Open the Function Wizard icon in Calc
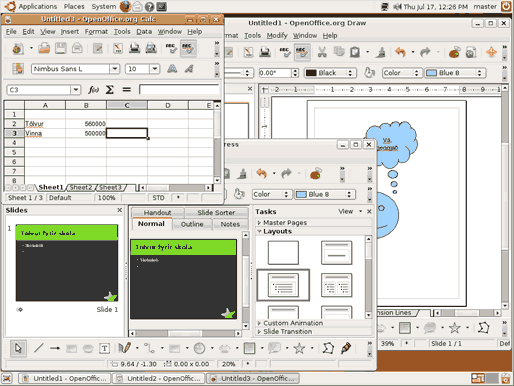This screenshot has width=514, height=386. pos(93,90)
